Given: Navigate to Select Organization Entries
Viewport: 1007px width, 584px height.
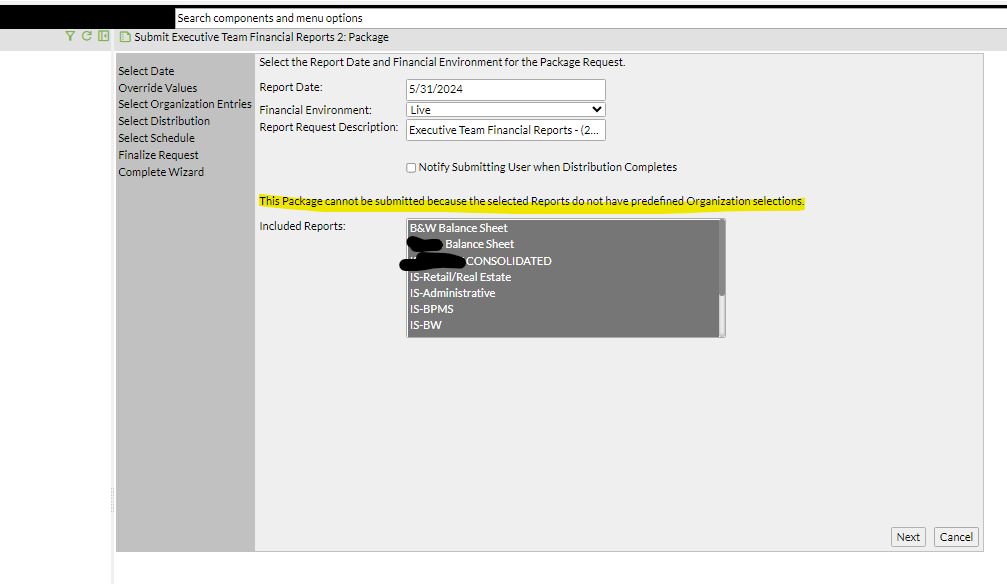Looking at the screenshot, I should click(185, 104).
